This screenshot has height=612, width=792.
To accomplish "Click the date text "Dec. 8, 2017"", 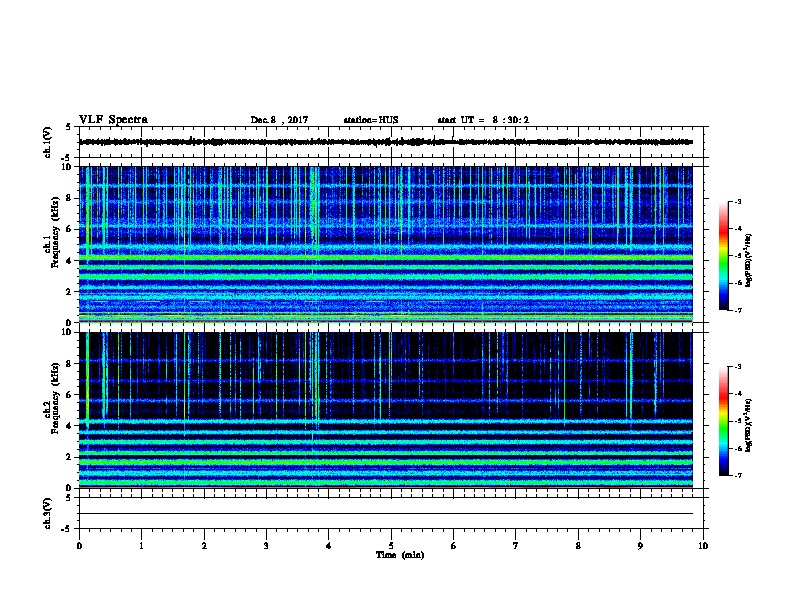I will 279,120.
